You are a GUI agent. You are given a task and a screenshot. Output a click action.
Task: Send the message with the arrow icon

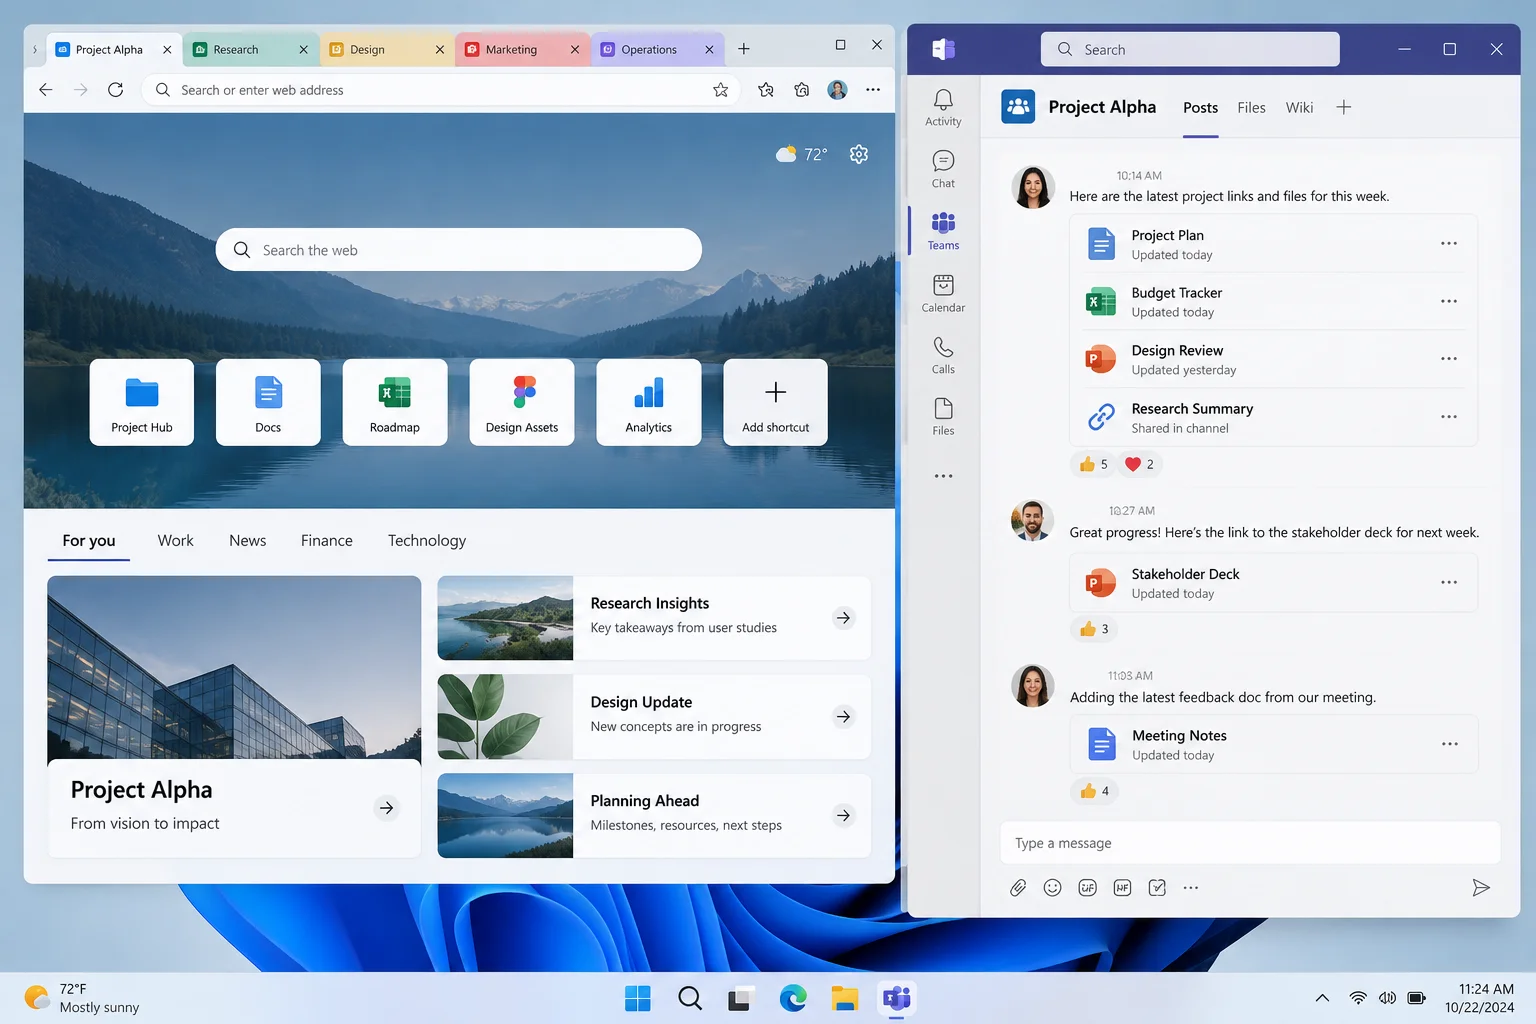(x=1481, y=888)
